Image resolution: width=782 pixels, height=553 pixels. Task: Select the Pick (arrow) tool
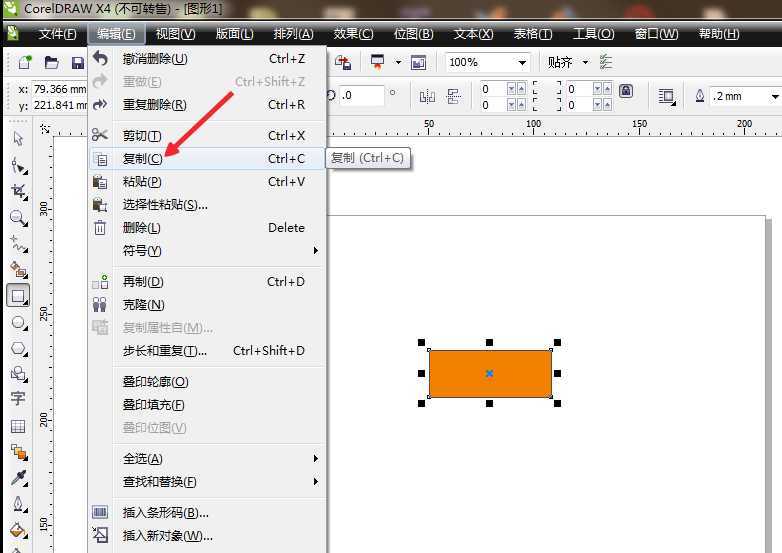point(18,139)
